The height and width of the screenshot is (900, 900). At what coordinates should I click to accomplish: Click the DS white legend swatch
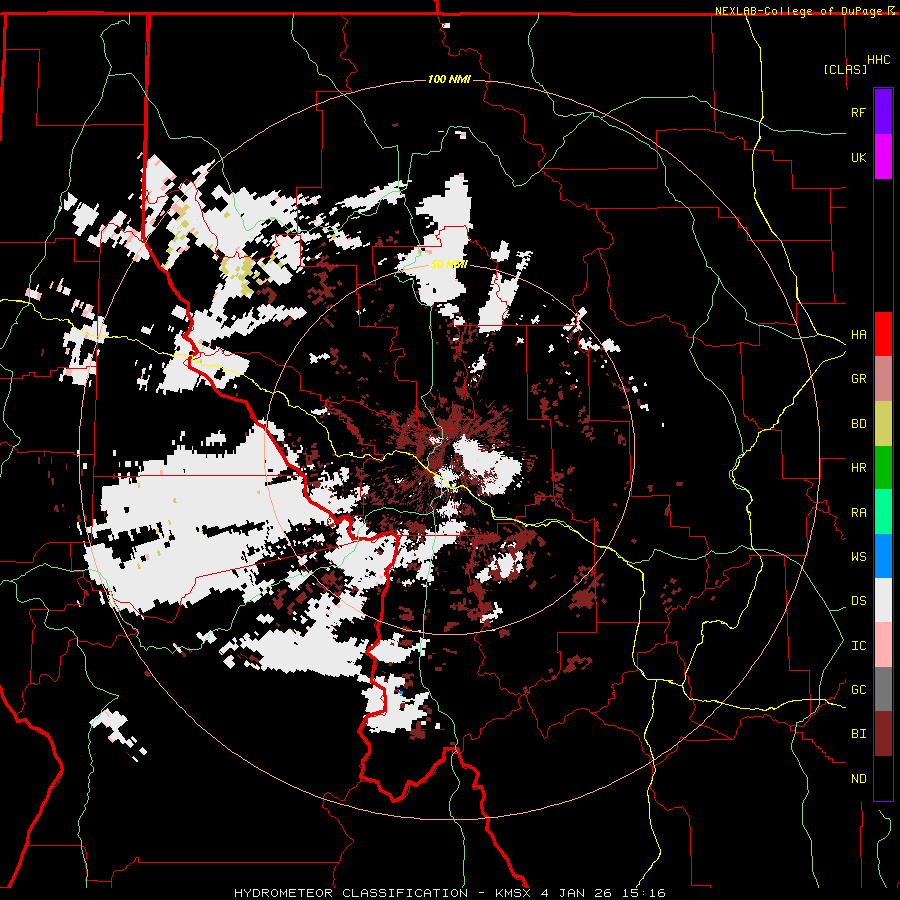click(883, 600)
